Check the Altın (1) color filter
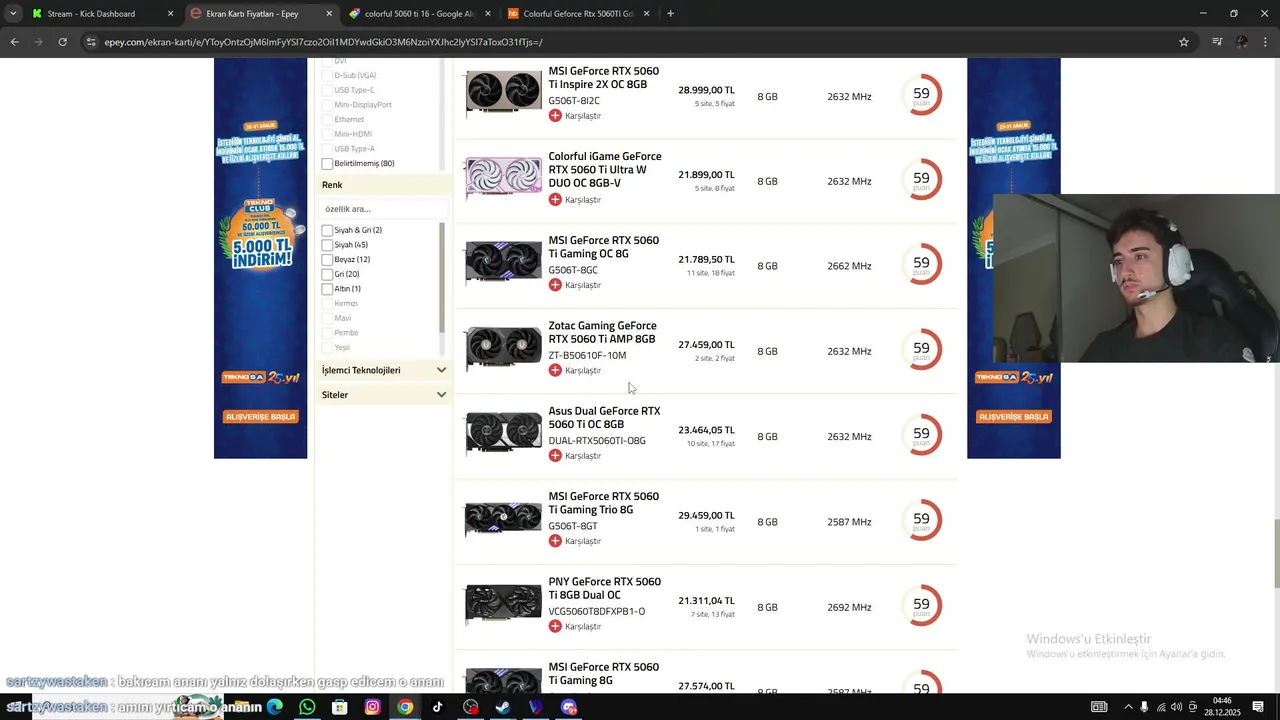The image size is (1280, 720). [327, 289]
